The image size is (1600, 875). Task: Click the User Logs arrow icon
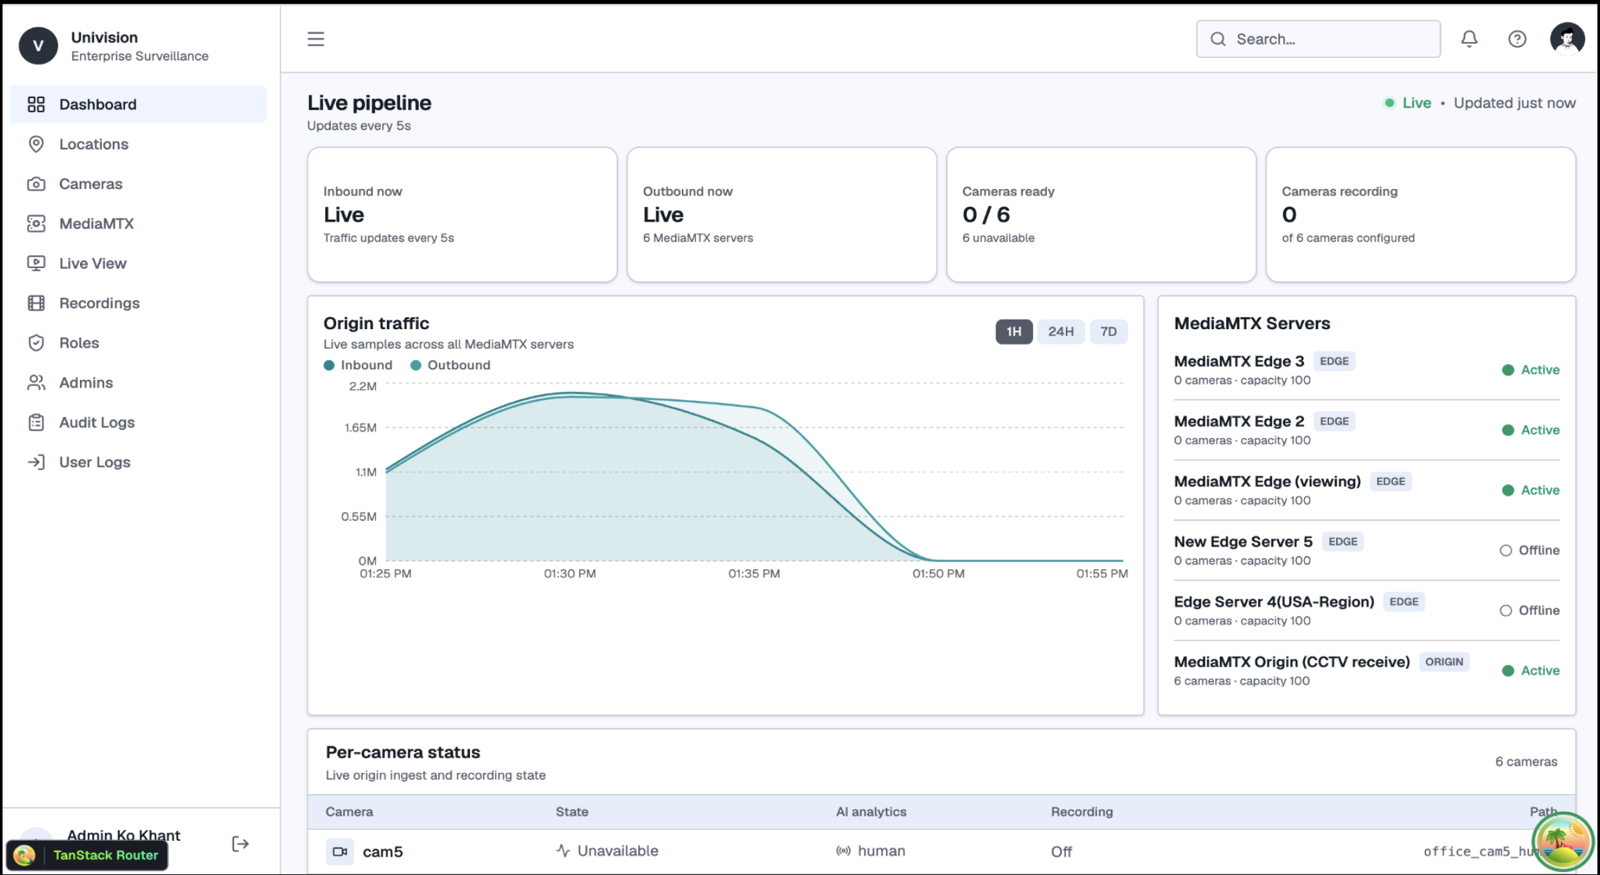(x=36, y=462)
